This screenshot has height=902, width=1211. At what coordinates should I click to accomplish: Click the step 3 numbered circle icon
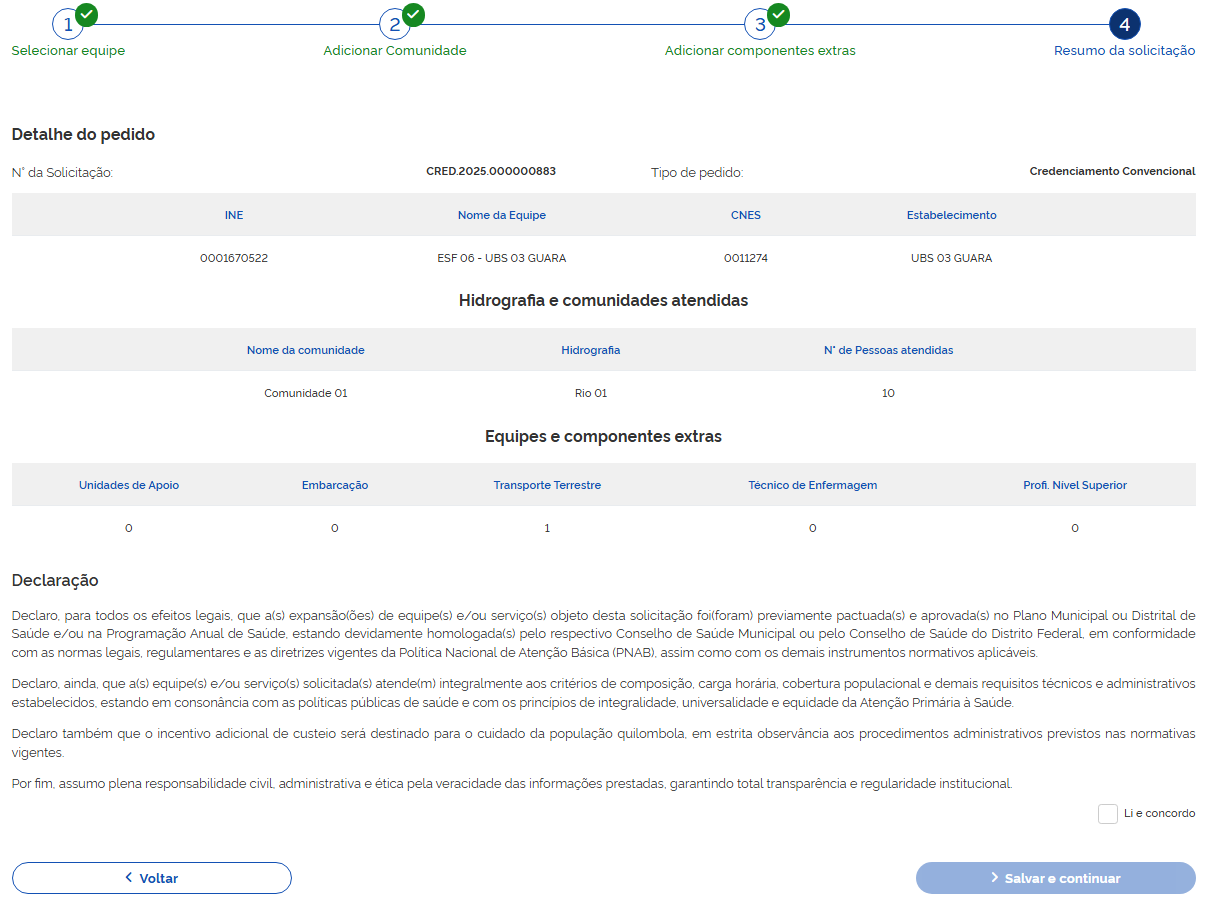pos(760,24)
